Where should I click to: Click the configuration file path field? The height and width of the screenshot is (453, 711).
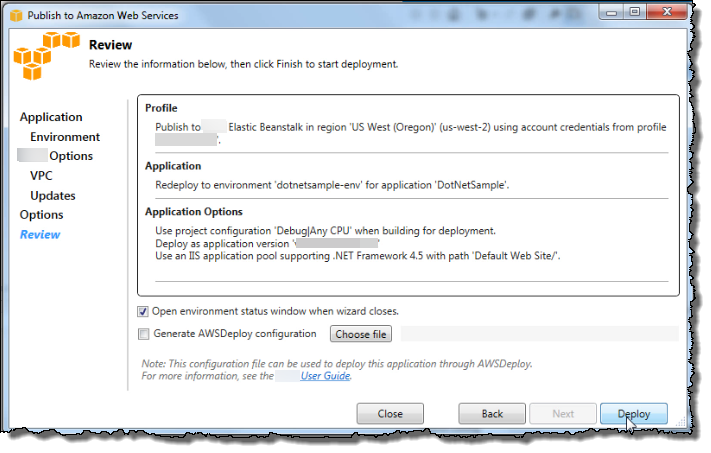[538, 334]
